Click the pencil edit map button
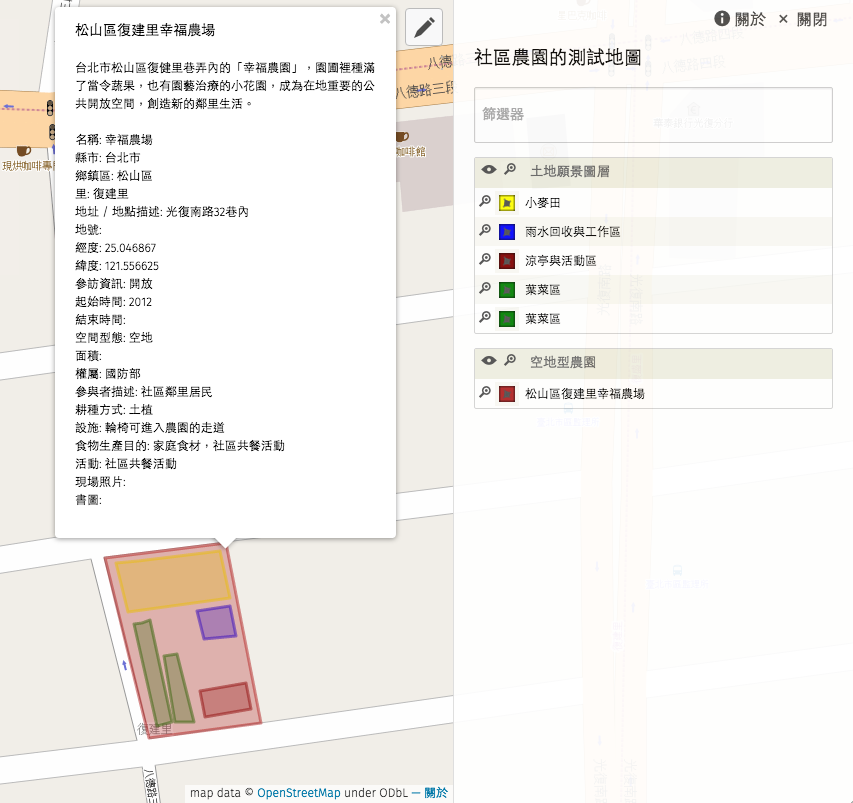The image size is (853, 803). [x=424, y=27]
